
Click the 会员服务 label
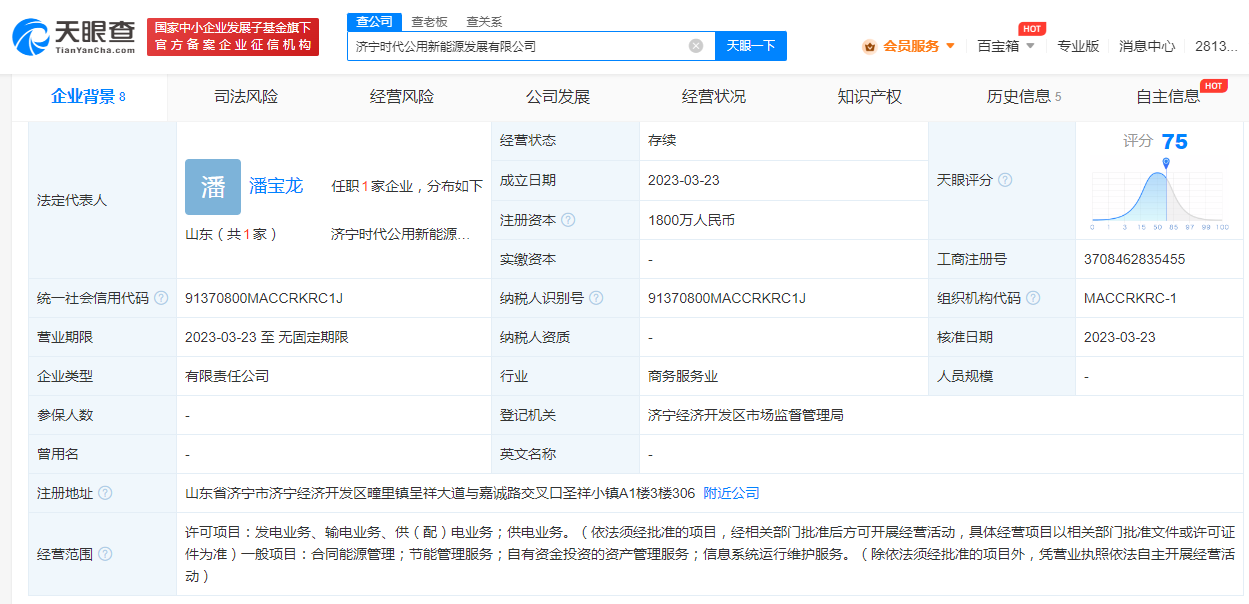pos(911,46)
